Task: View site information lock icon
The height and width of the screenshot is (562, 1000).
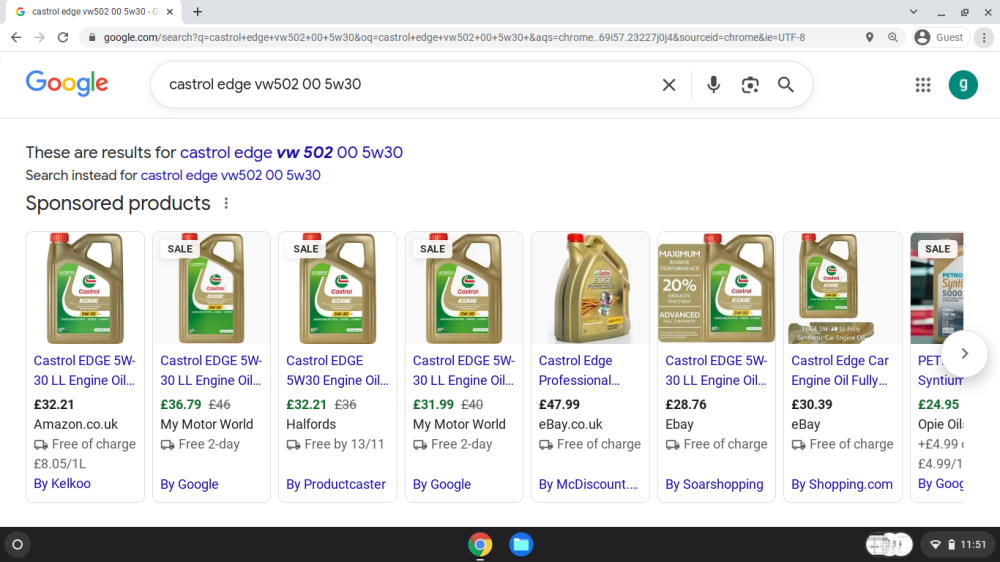Action: [x=92, y=38]
